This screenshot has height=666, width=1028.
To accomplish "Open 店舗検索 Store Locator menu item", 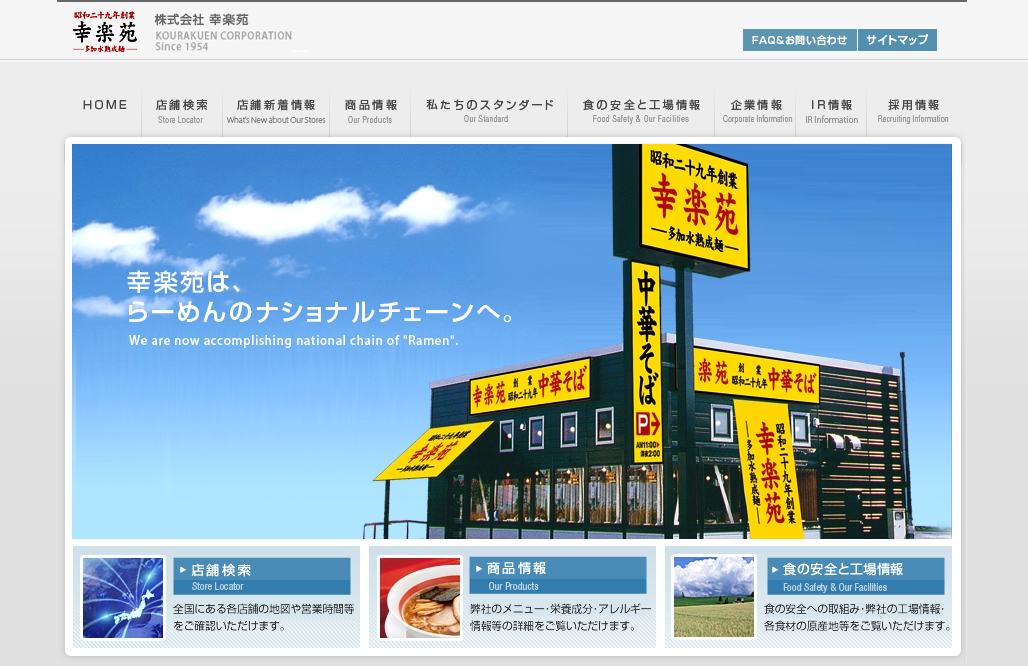I will (x=182, y=111).
